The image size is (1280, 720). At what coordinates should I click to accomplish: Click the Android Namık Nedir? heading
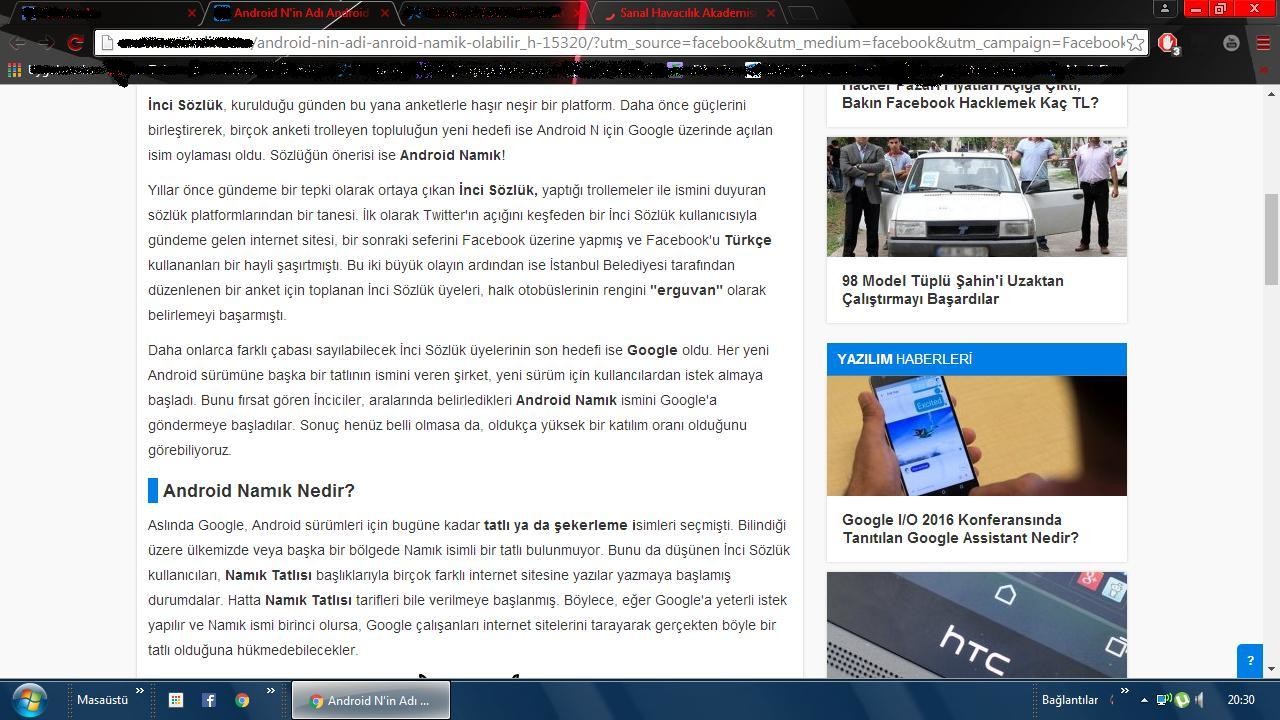[259, 491]
